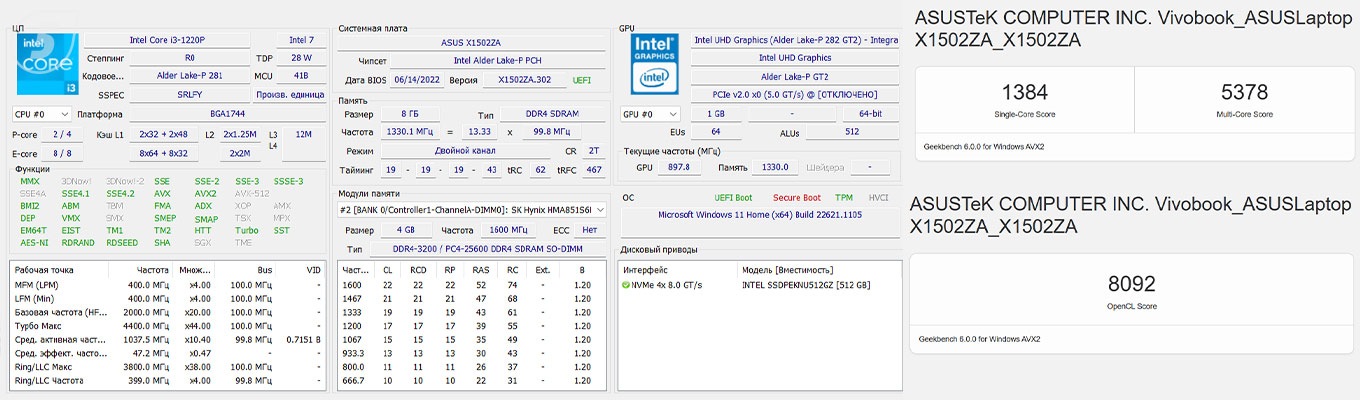Screen dimensions: 1360x400
Task: Click the MMX feature flag
Action: coord(30,181)
